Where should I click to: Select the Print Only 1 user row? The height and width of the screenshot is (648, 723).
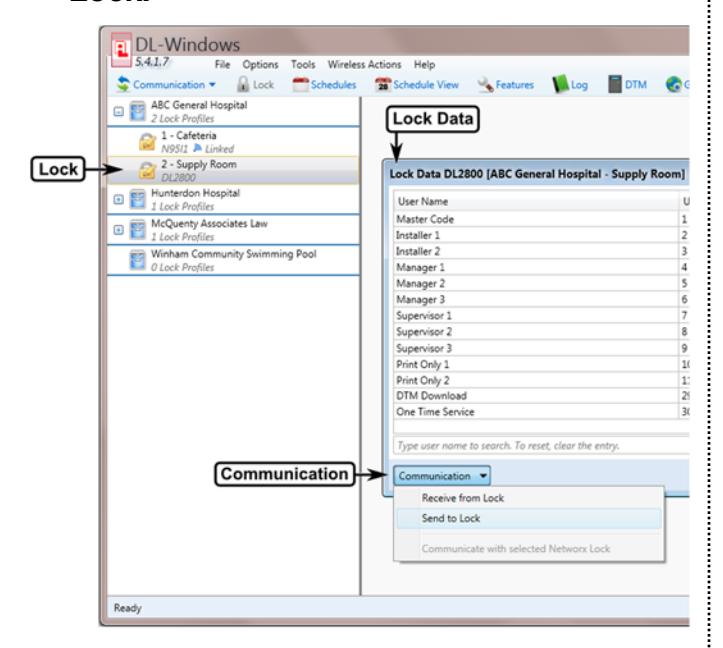tap(541, 364)
